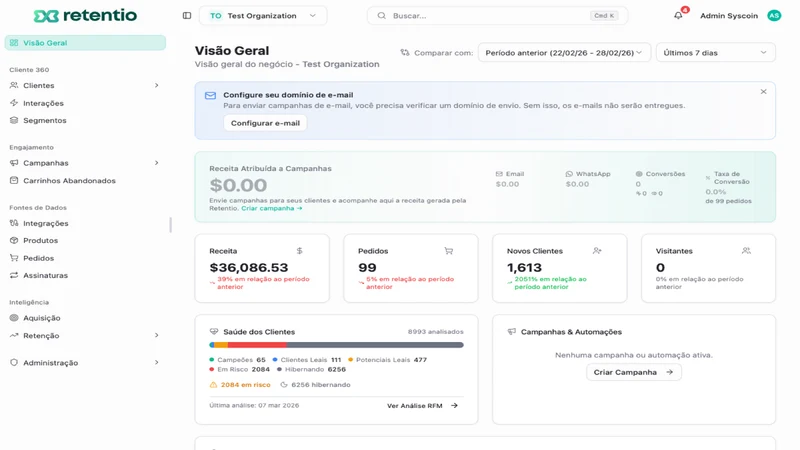
Task: Click the moon icon next to 6256 hibernando
Action: point(284,385)
